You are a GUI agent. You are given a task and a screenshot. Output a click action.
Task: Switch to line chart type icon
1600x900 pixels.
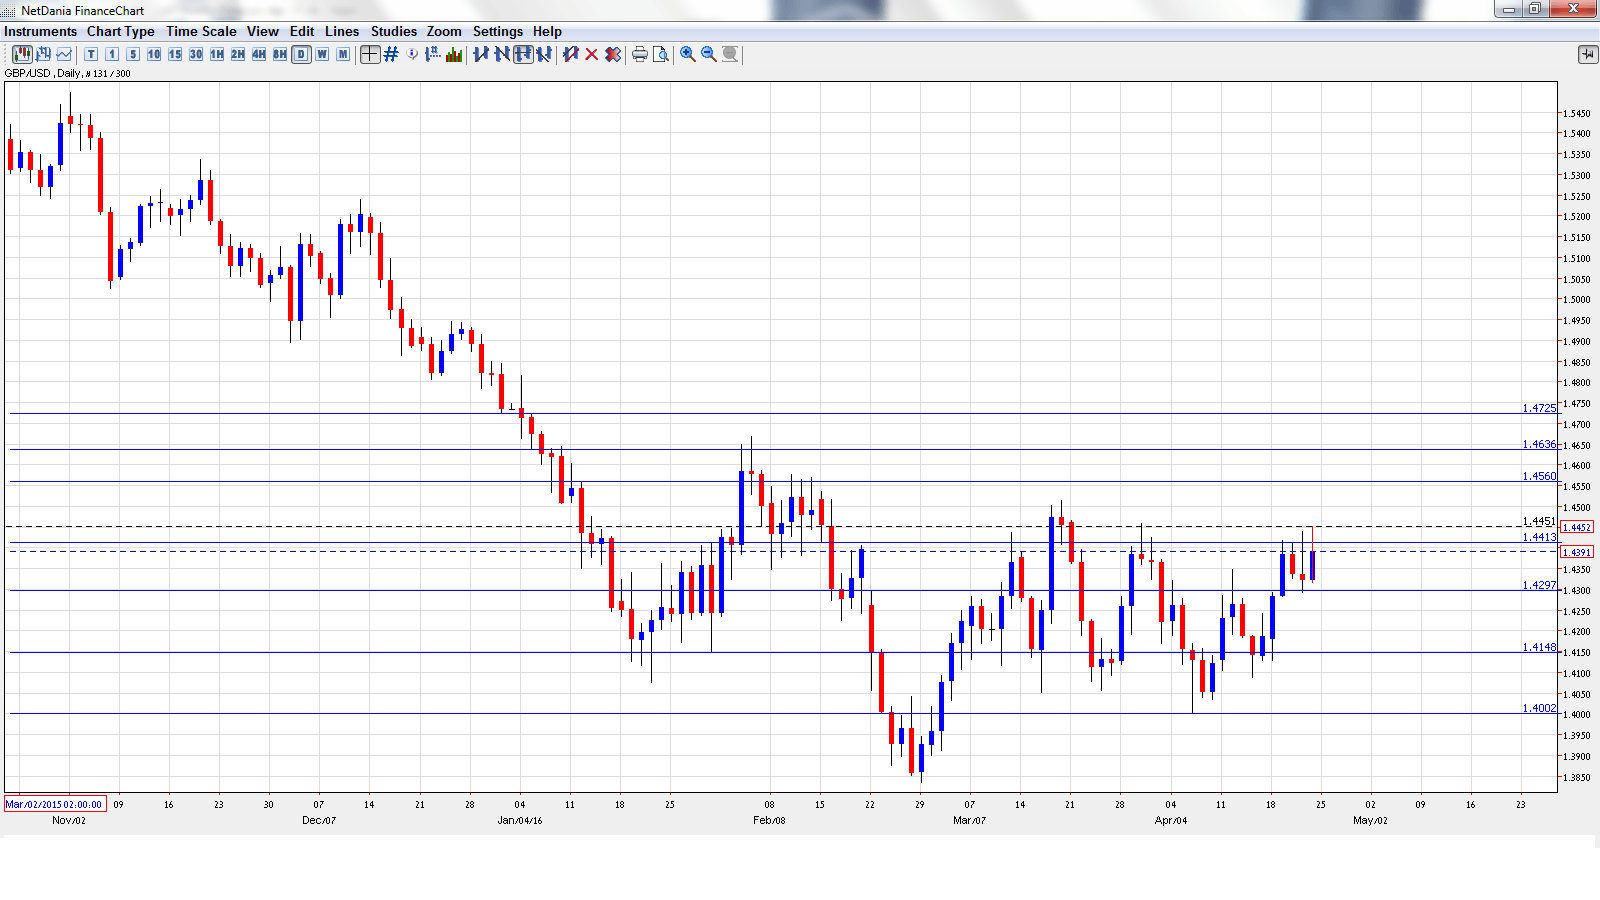point(64,54)
